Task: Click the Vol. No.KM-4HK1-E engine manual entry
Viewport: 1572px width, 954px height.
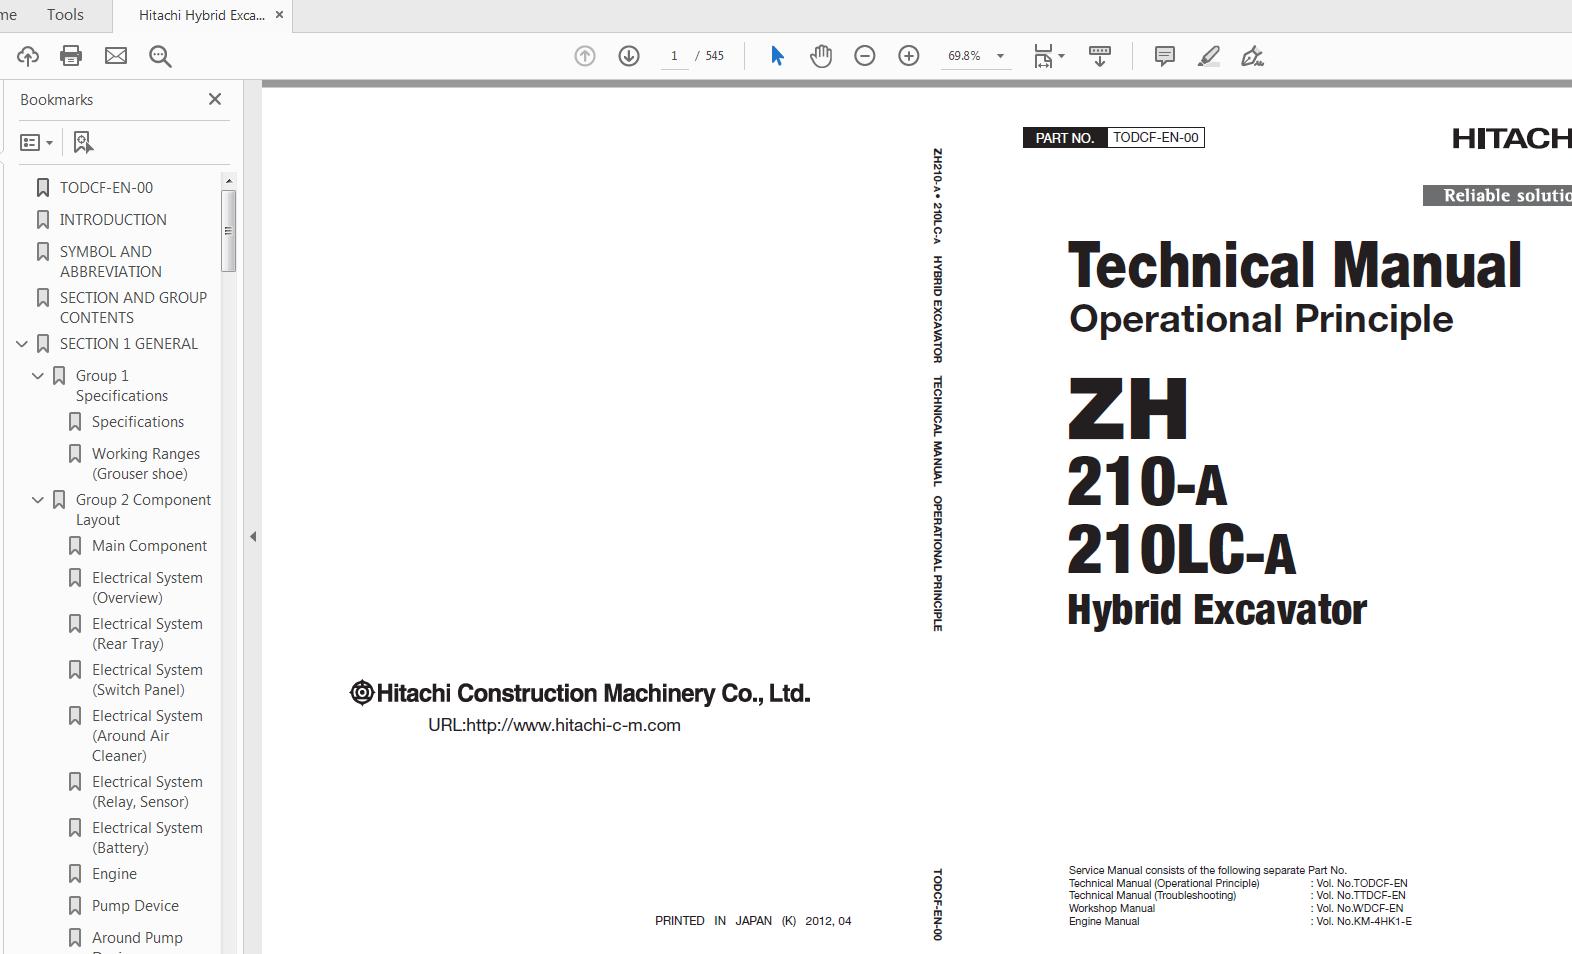Action: click(1361, 921)
